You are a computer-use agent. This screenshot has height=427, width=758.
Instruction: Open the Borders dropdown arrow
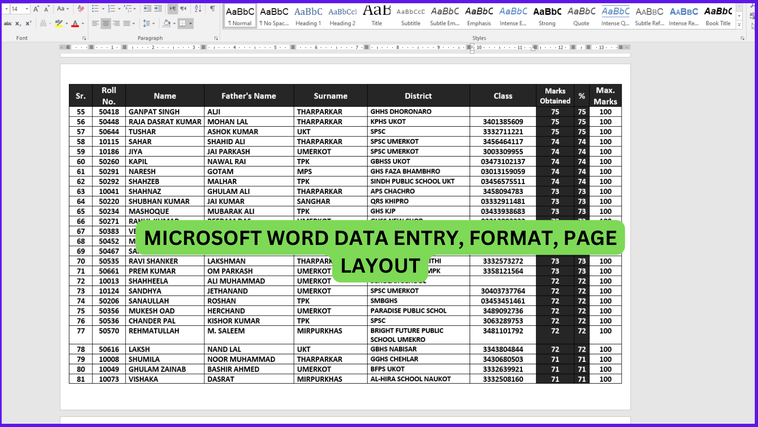pyautogui.click(x=190, y=23)
